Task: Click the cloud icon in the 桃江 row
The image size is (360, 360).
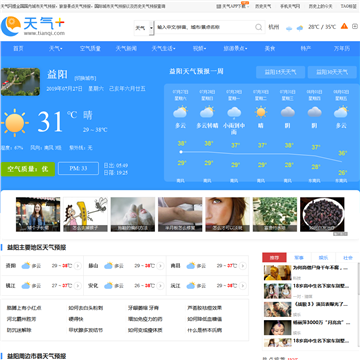Action: click(x=26, y=286)
